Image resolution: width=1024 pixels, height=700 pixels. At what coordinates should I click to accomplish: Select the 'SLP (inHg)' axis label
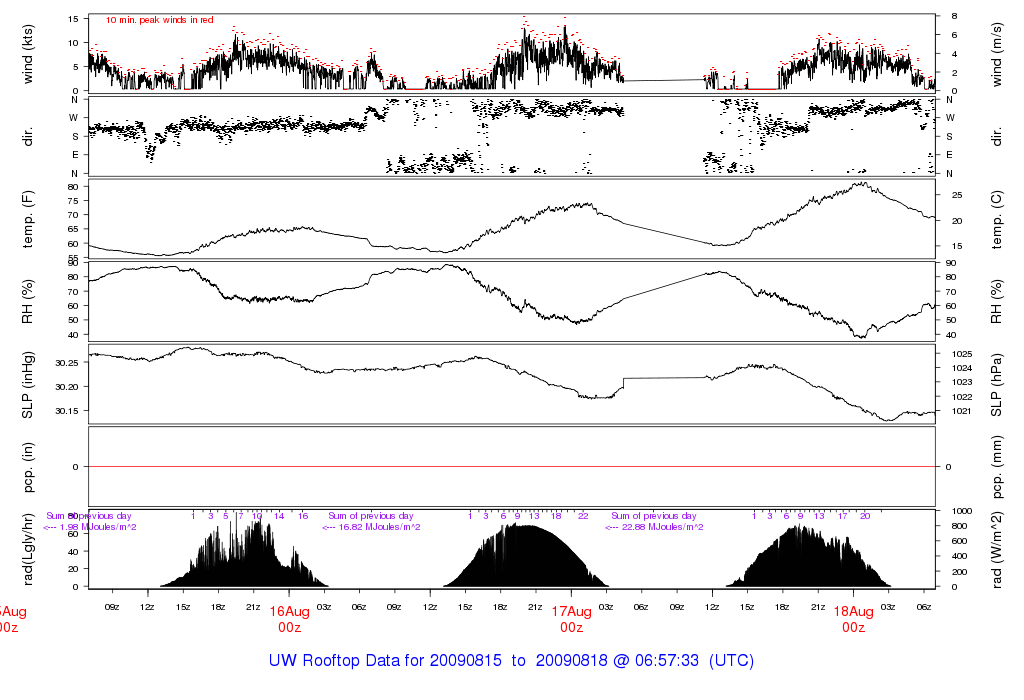pos(27,385)
